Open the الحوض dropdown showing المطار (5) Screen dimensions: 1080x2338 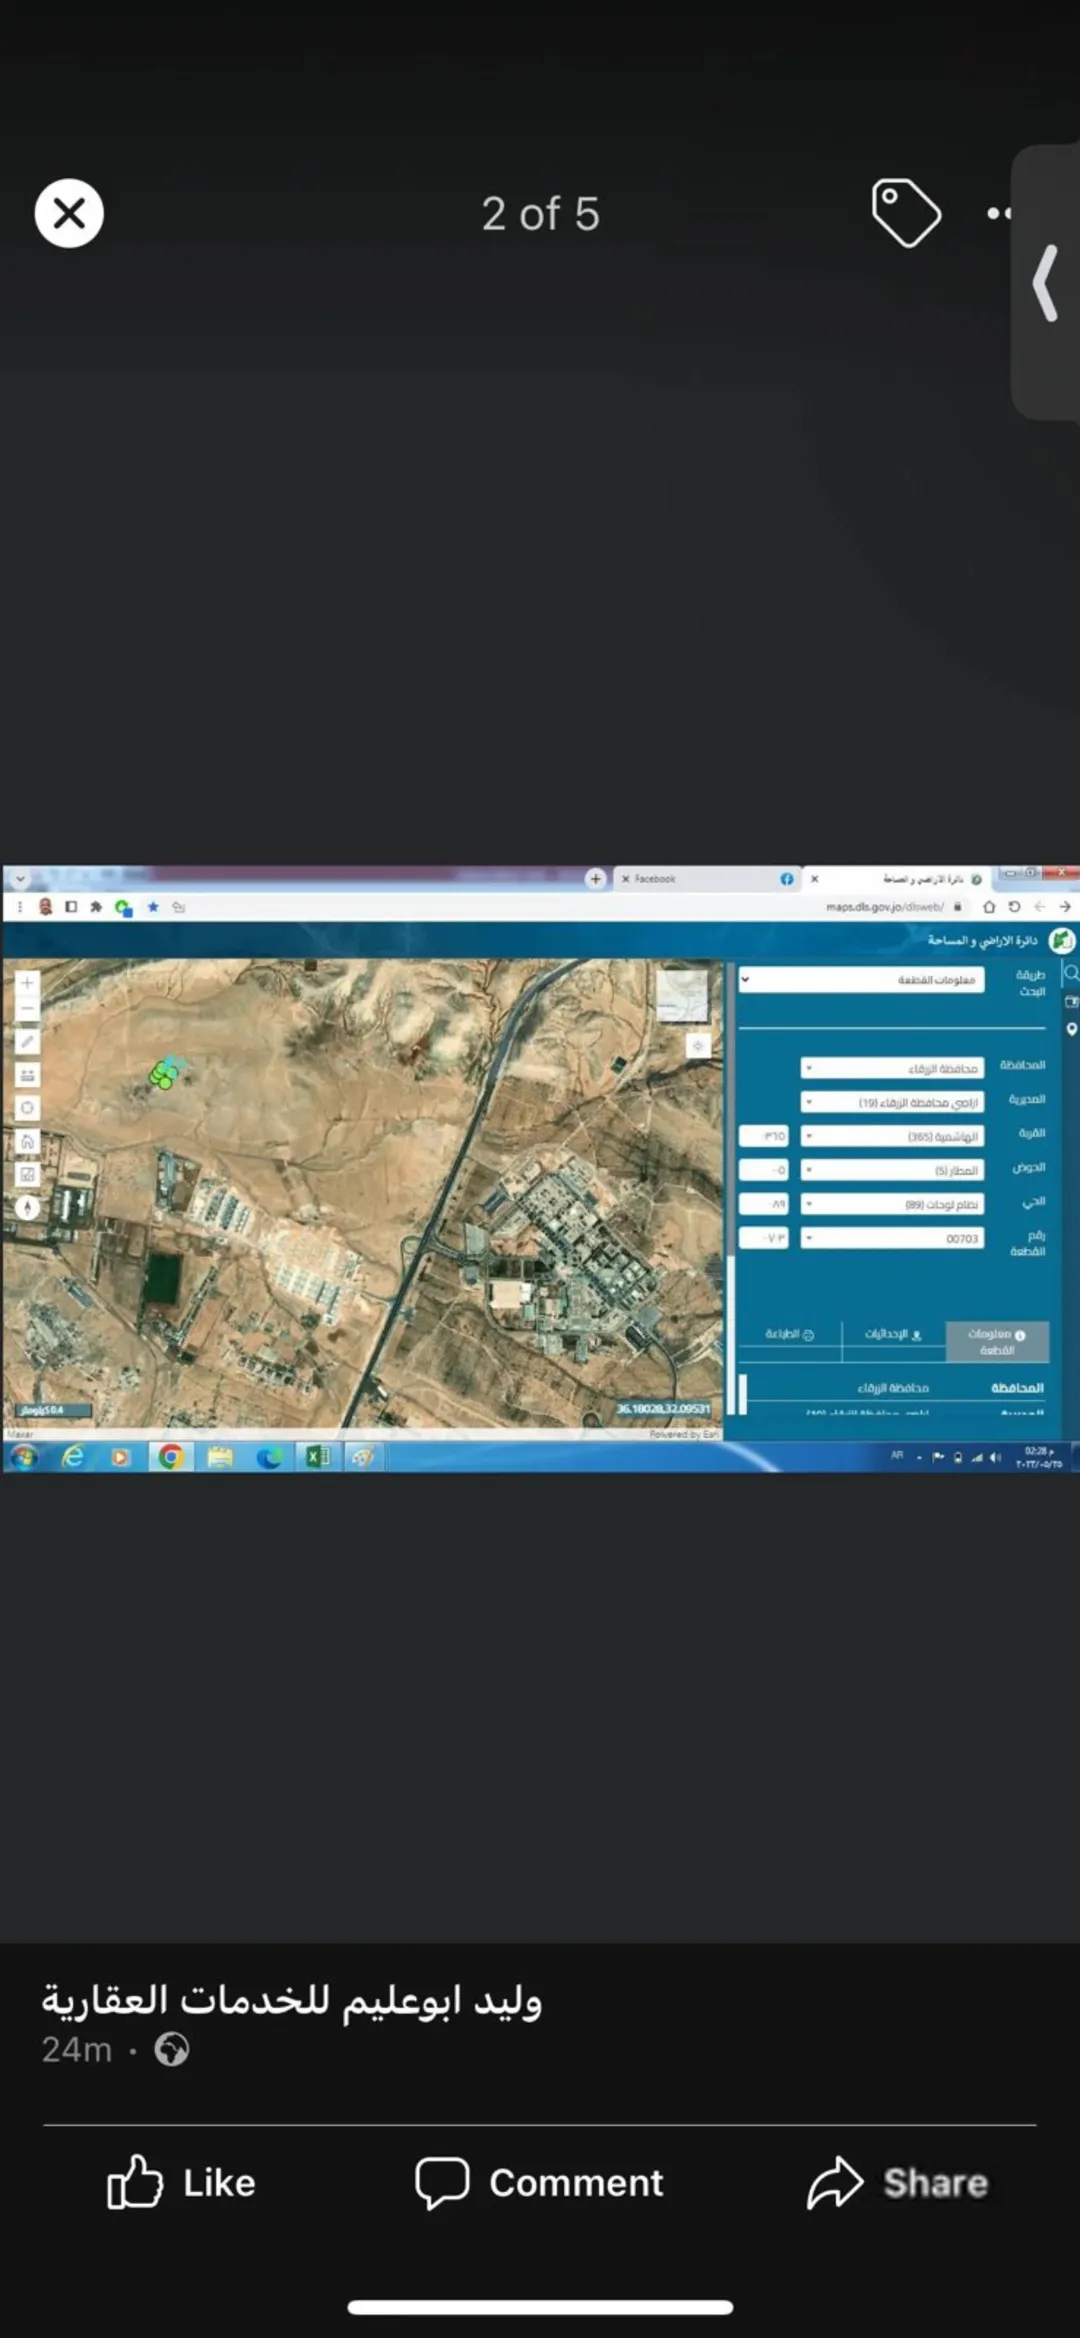click(892, 1171)
